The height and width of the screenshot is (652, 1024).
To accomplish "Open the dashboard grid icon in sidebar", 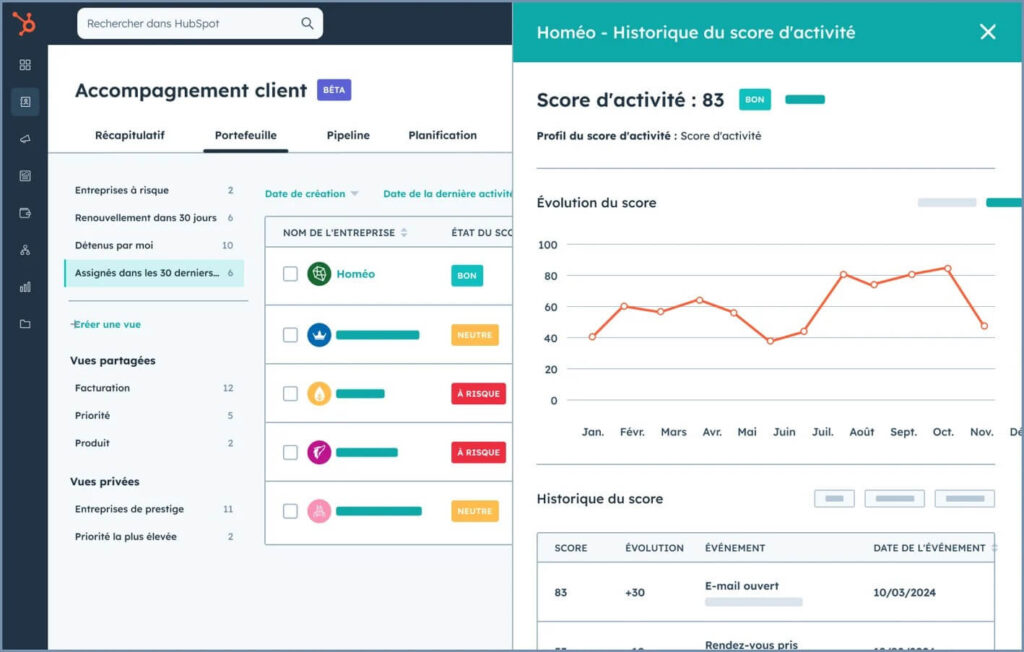I will [25, 65].
